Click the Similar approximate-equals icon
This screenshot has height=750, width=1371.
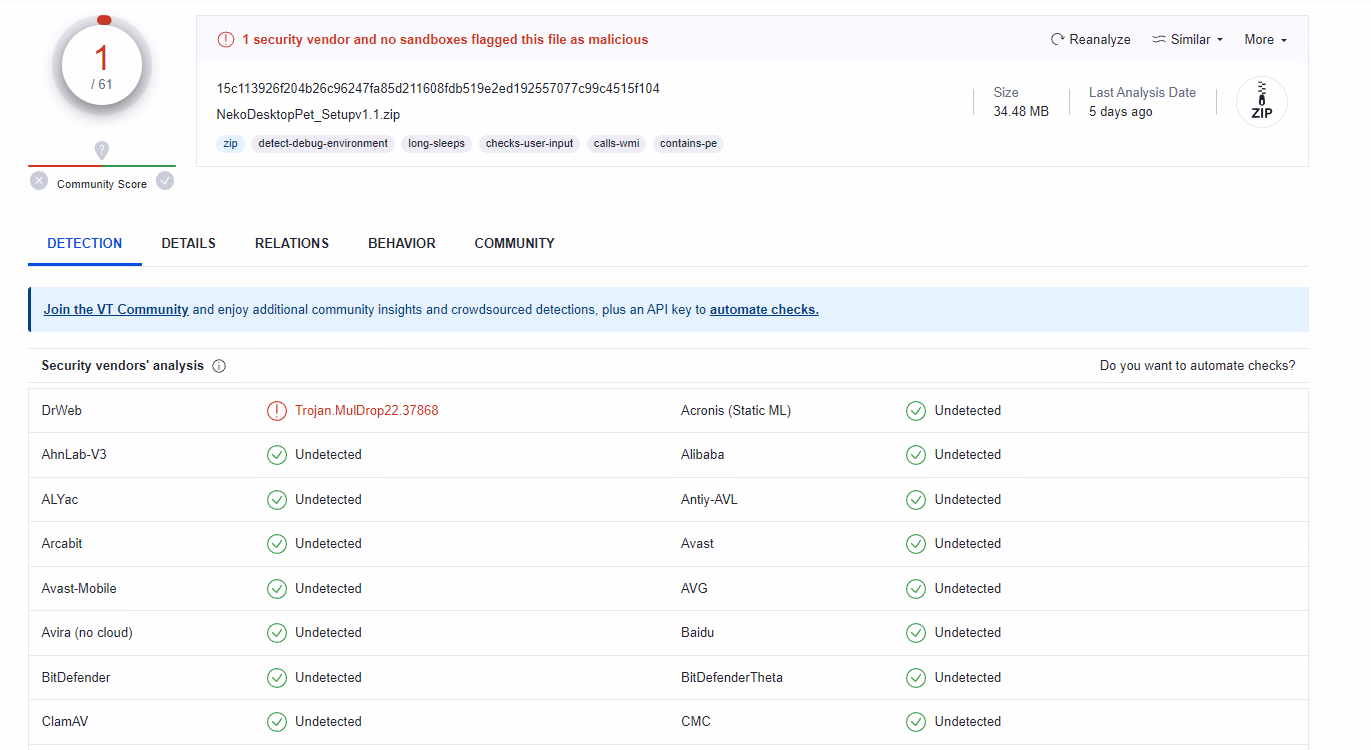click(1159, 40)
